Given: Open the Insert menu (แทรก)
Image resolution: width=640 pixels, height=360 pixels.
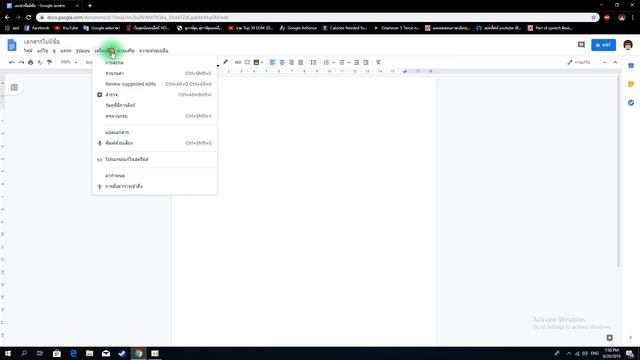Looking at the screenshot, I should coord(66,51).
